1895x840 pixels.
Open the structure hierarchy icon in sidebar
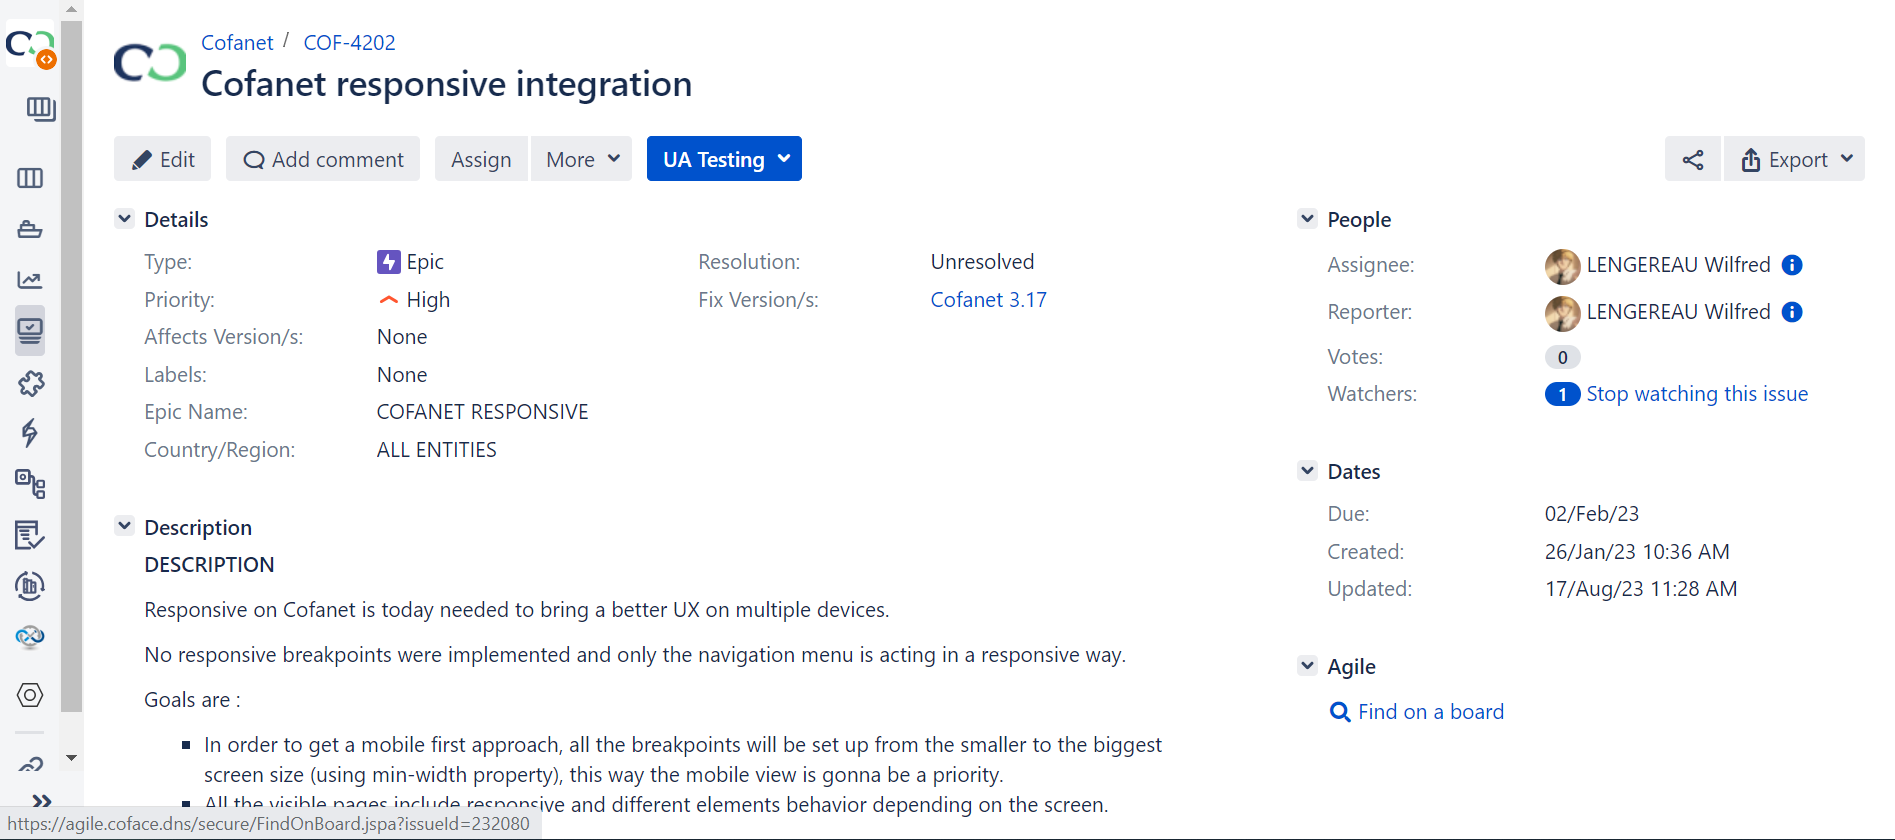tap(30, 484)
